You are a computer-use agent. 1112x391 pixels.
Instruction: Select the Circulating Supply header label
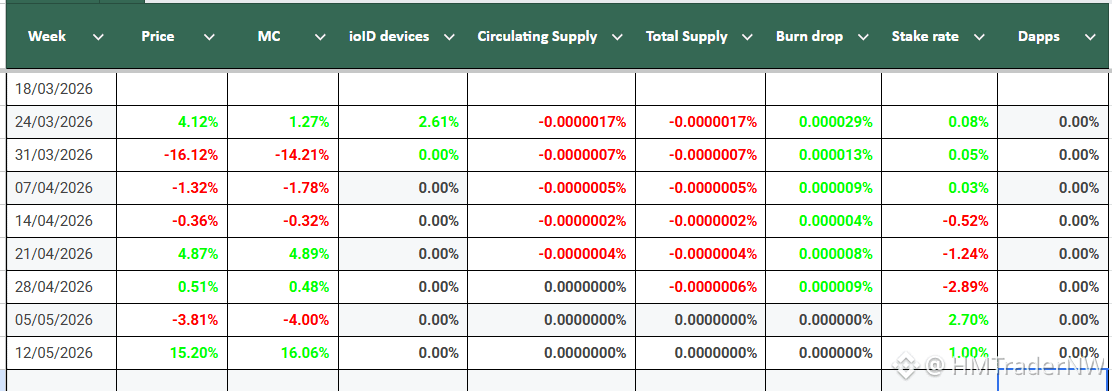tap(538, 36)
